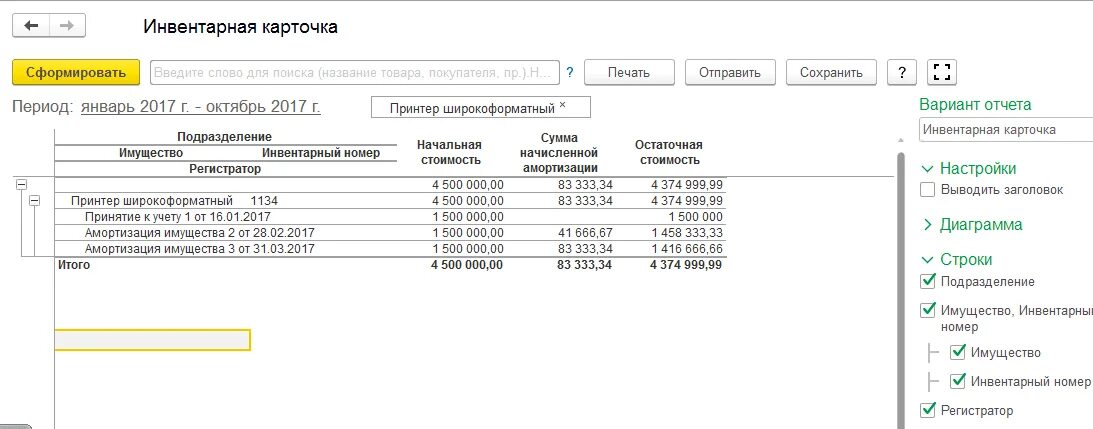The image size is (1093, 429).
Task: Click the 'Остаточная стоимость' column header
Action: (668, 152)
